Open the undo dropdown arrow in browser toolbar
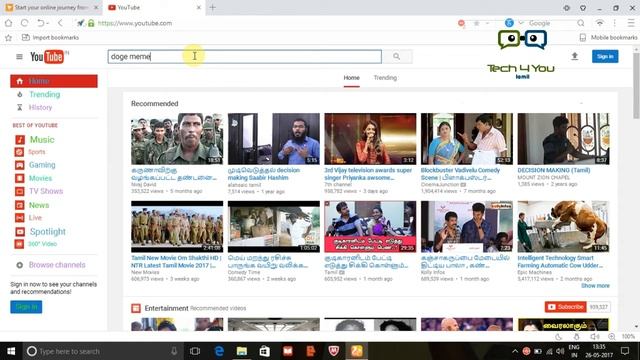The height and width of the screenshot is (360, 640). click(x=47, y=23)
